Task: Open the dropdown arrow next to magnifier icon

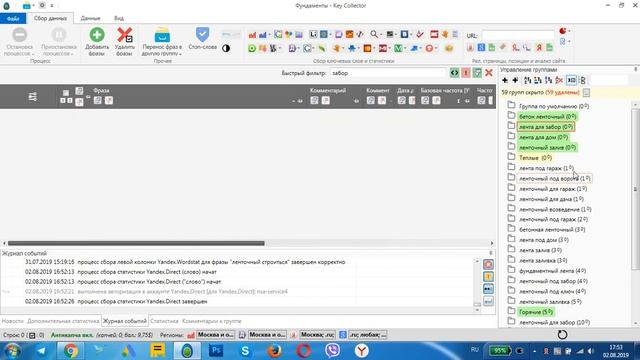Action: point(381,35)
